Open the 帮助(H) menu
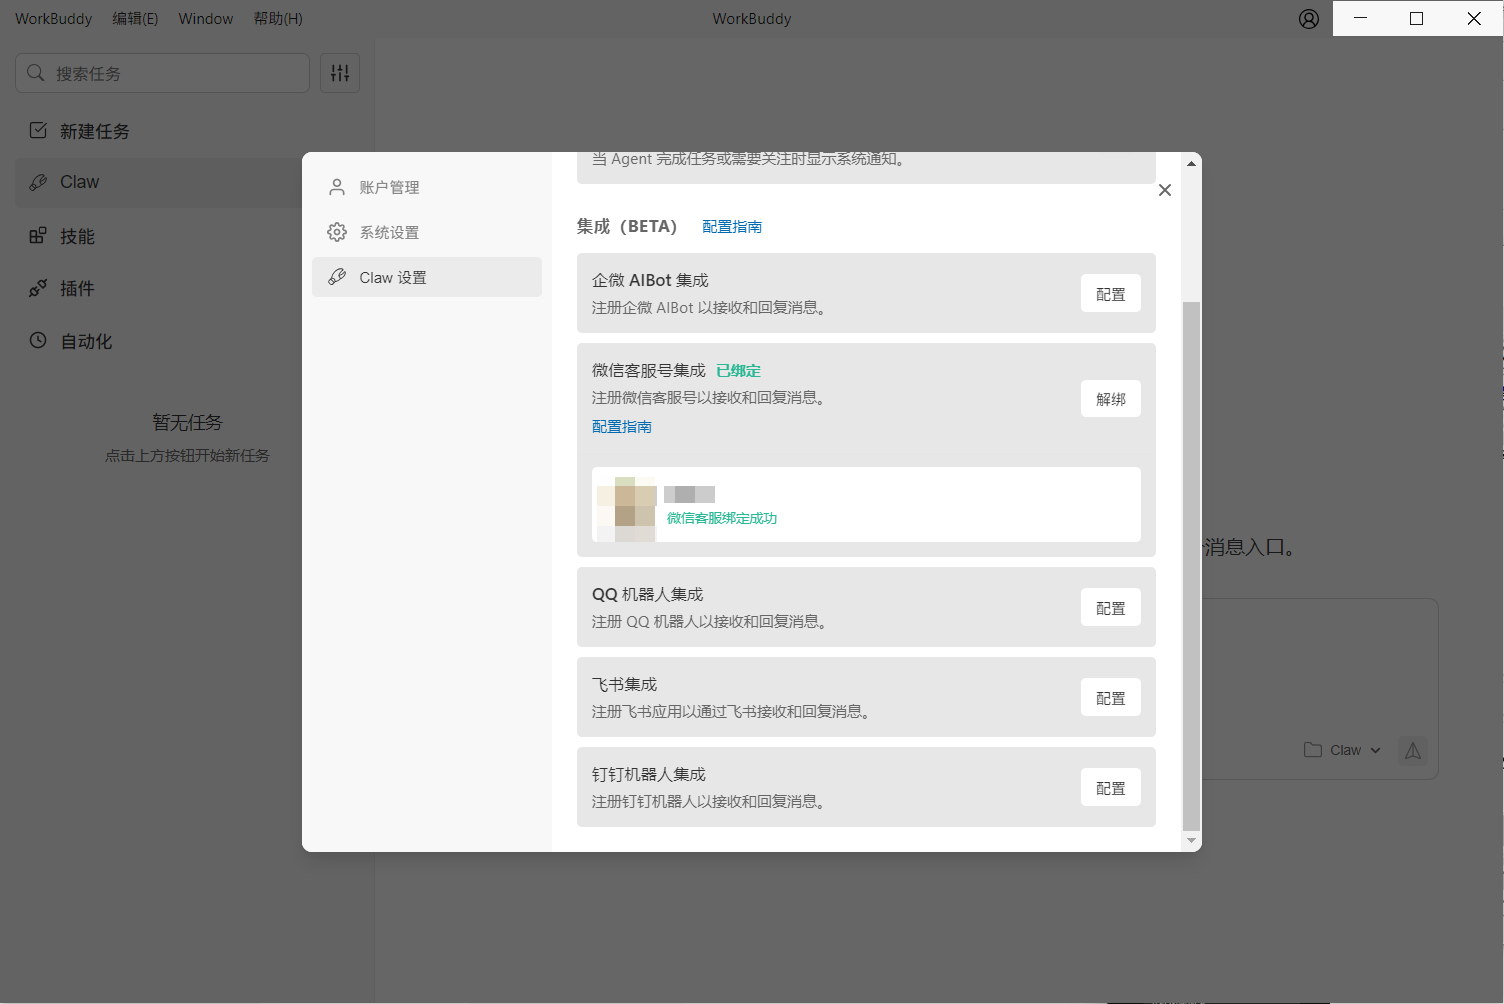 pos(278,19)
